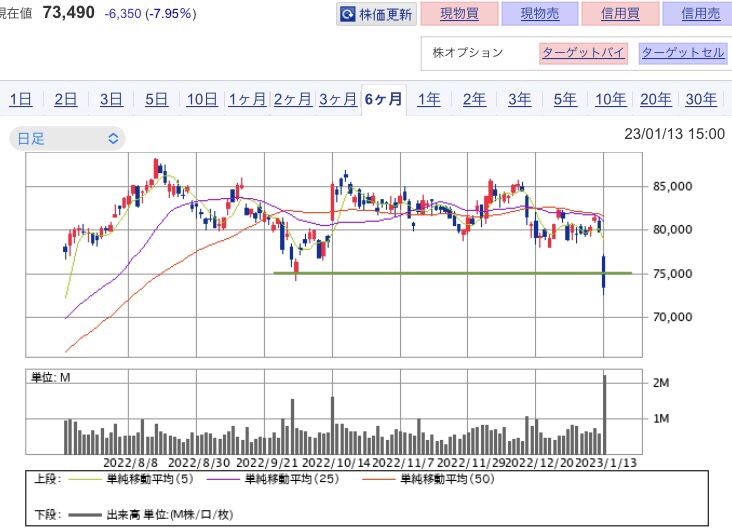Click the 現物売 button
The height and width of the screenshot is (531, 732).
(x=540, y=14)
